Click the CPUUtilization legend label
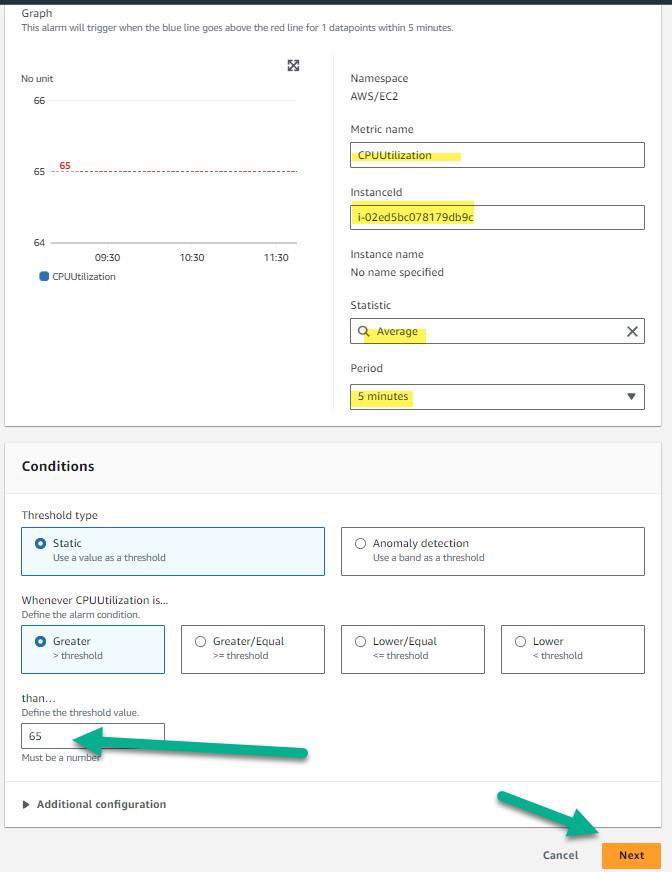The height and width of the screenshot is (872, 672). pyautogui.click(x=84, y=276)
